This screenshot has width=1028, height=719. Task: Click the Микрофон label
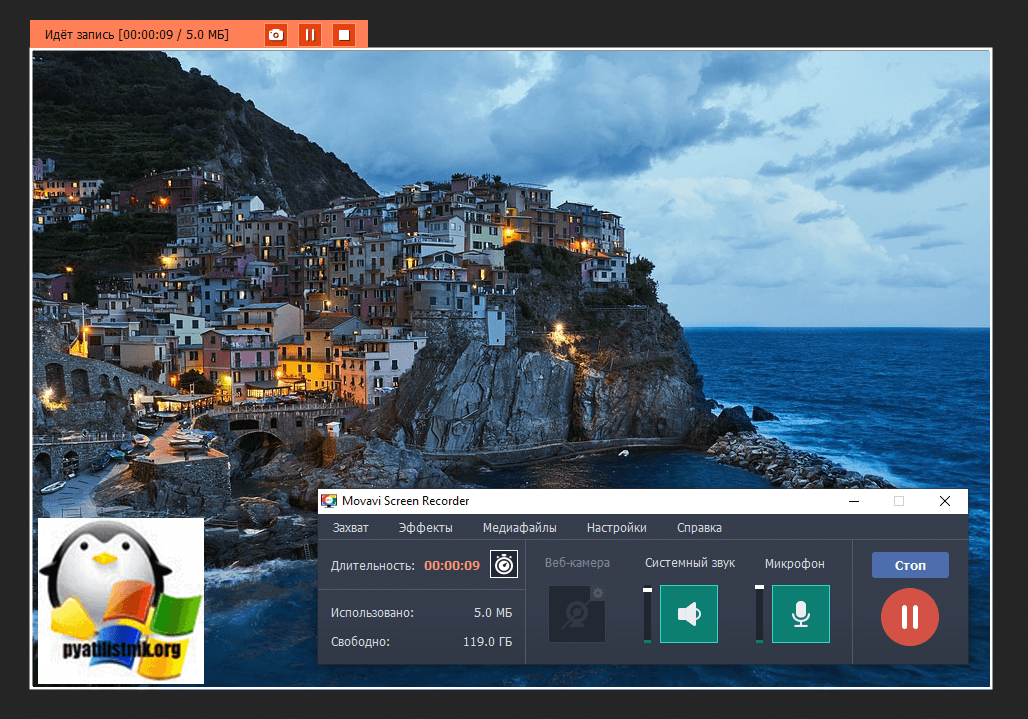pos(795,564)
